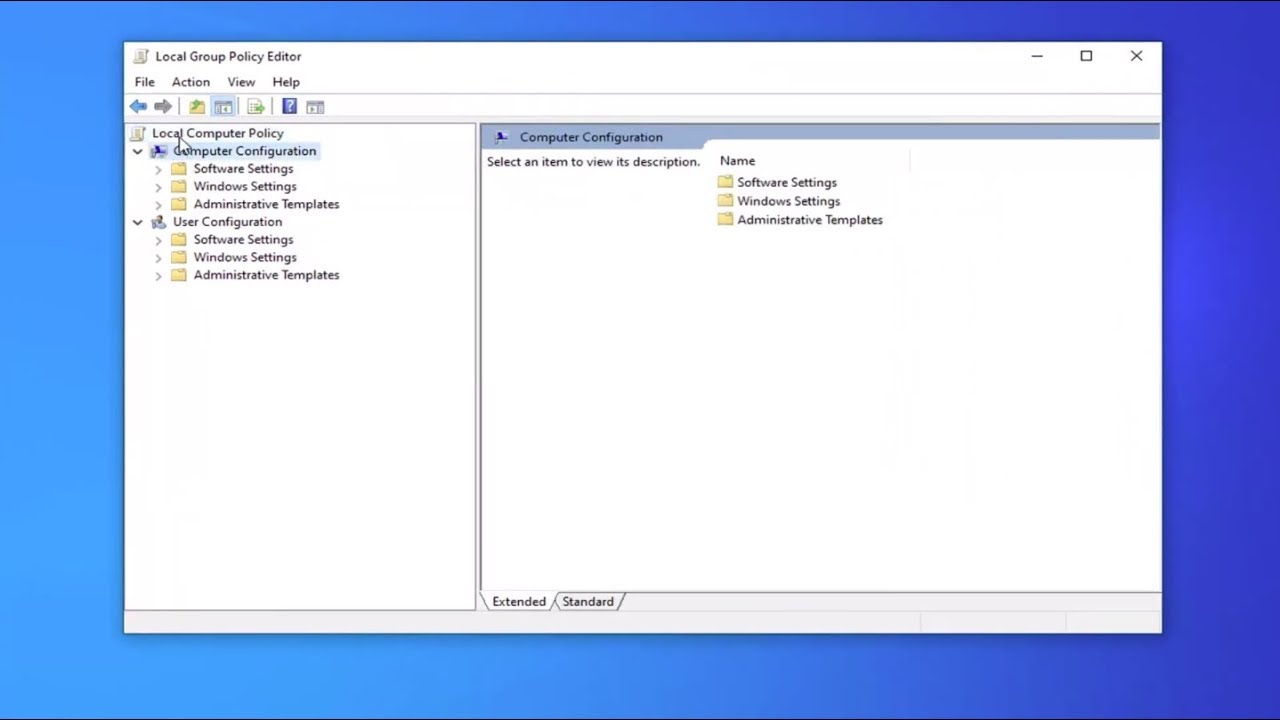Expand Windows Settings under User Configuration
The width and height of the screenshot is (1280, 720).
click(x=158, y=258)
